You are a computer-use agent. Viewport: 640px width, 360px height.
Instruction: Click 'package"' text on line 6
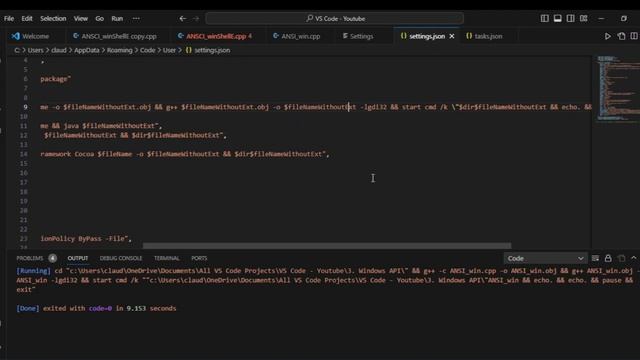click(56, 79)
